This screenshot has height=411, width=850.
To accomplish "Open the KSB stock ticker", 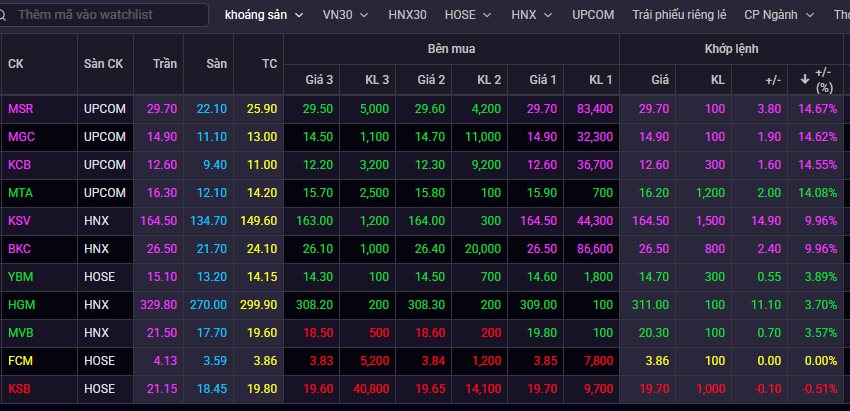I will point(20,388).
